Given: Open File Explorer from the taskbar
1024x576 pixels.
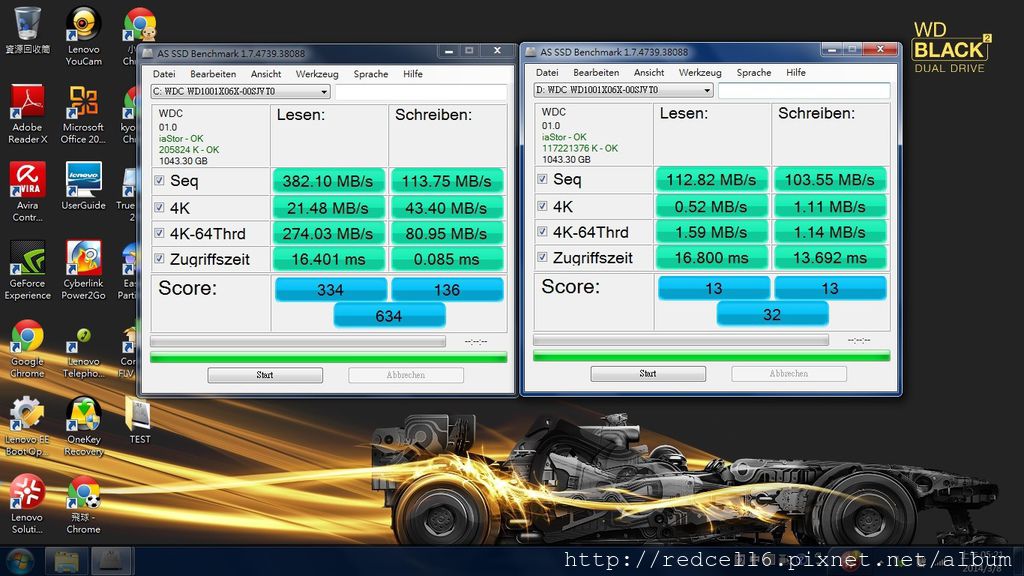Looking at the screenshot, I should click(67, 562).
